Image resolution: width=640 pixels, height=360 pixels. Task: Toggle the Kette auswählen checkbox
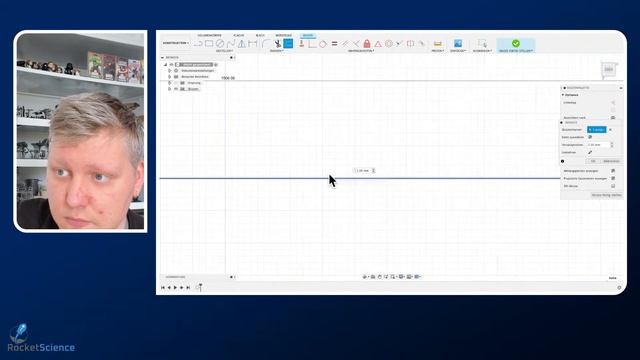[x=590, y=137]
